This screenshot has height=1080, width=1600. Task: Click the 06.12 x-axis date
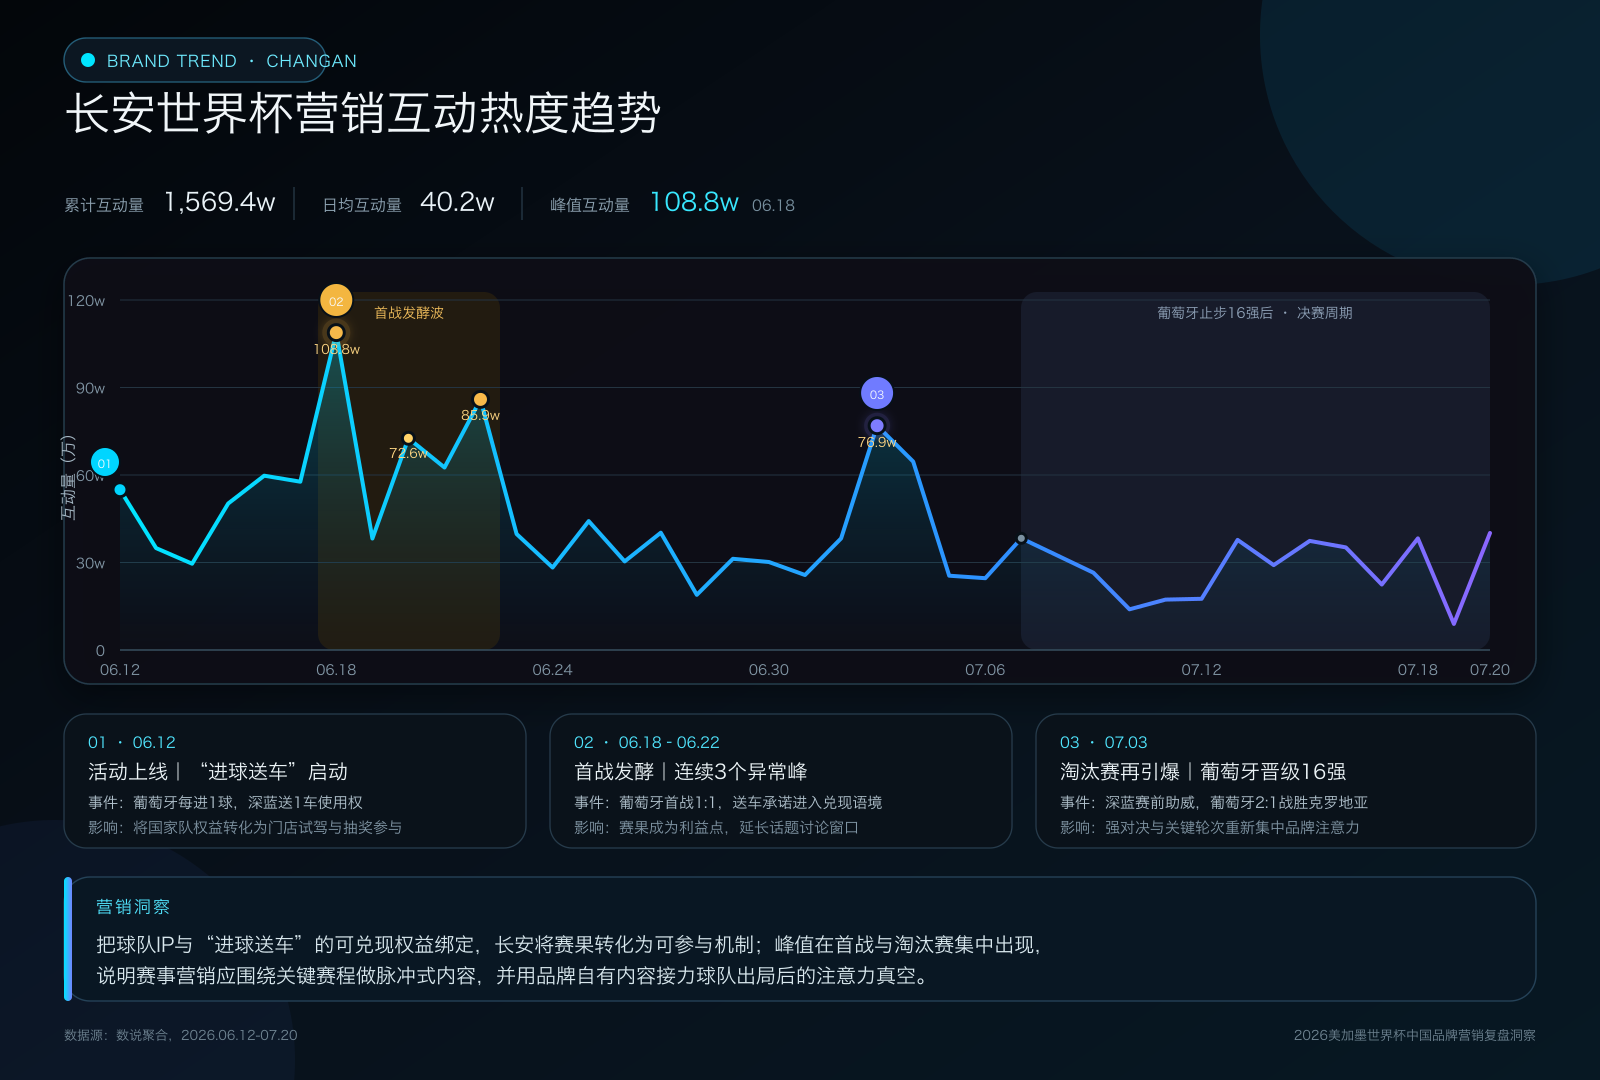coord(120,670)
